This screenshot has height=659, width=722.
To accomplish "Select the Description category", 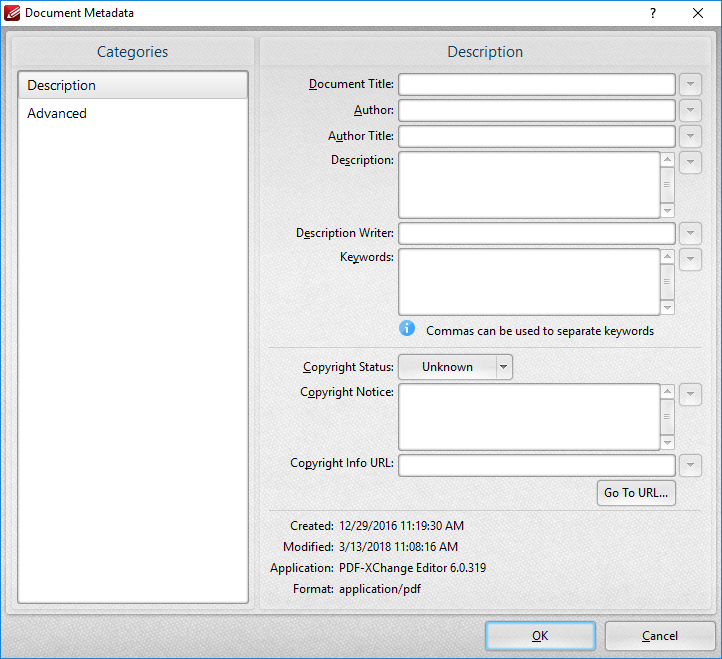I will tap(133, 85).
